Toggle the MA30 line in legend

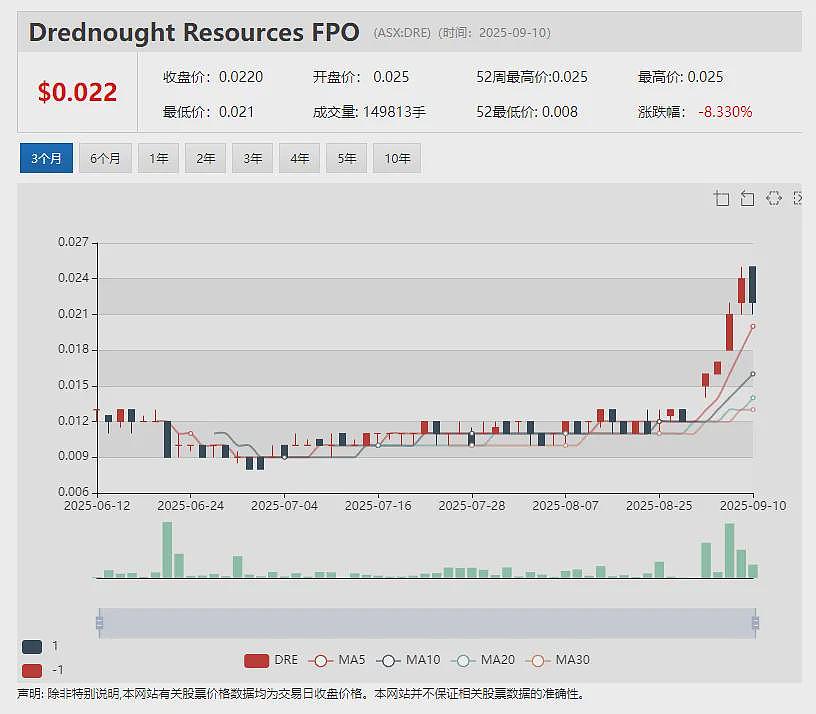[558, 660]
